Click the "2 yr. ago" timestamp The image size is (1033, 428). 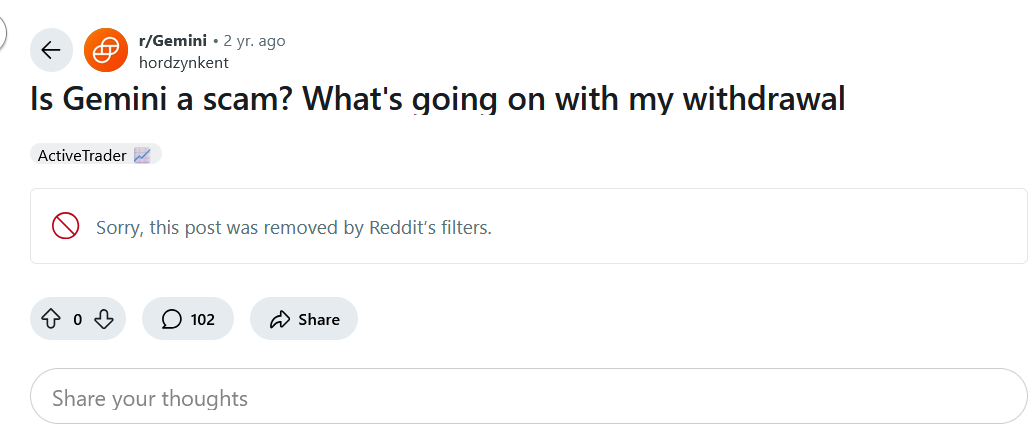254,41
